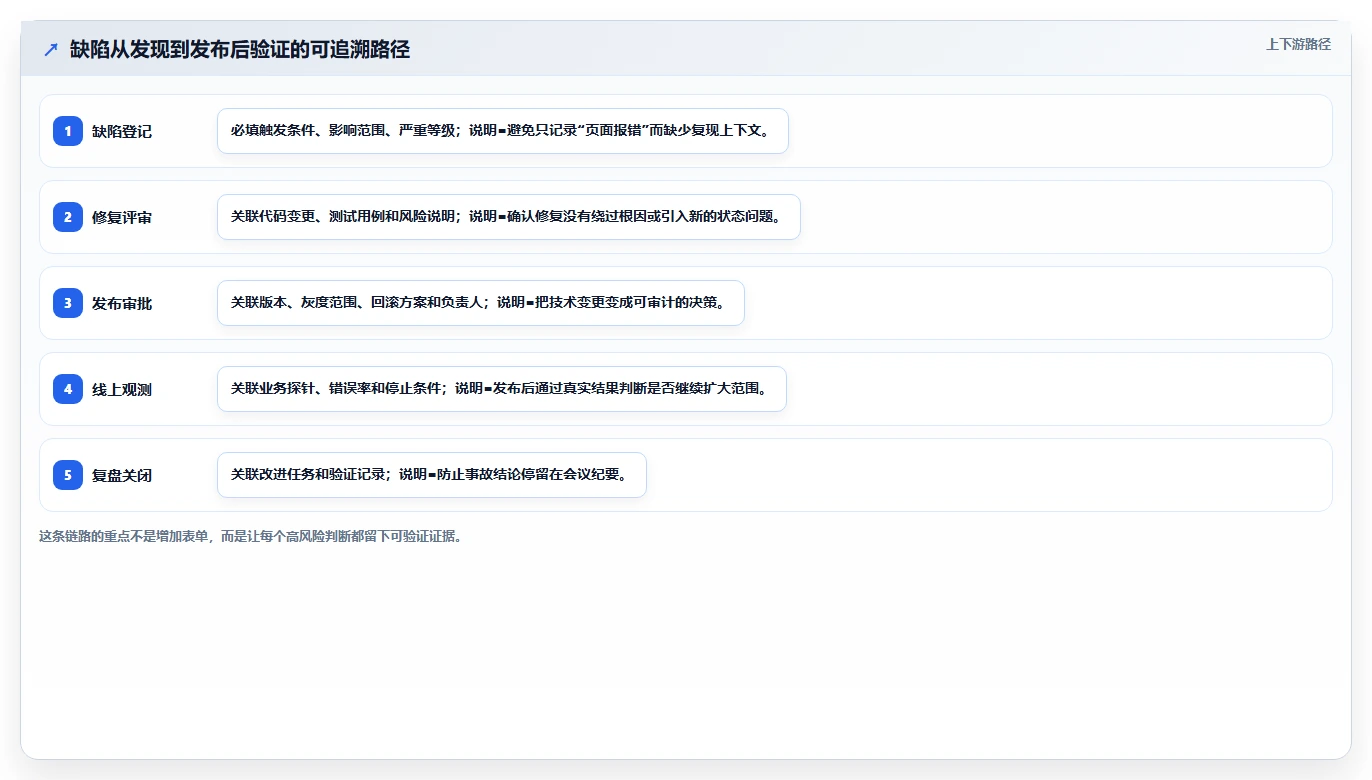Click the step 1 number badge

pos(68,131)
